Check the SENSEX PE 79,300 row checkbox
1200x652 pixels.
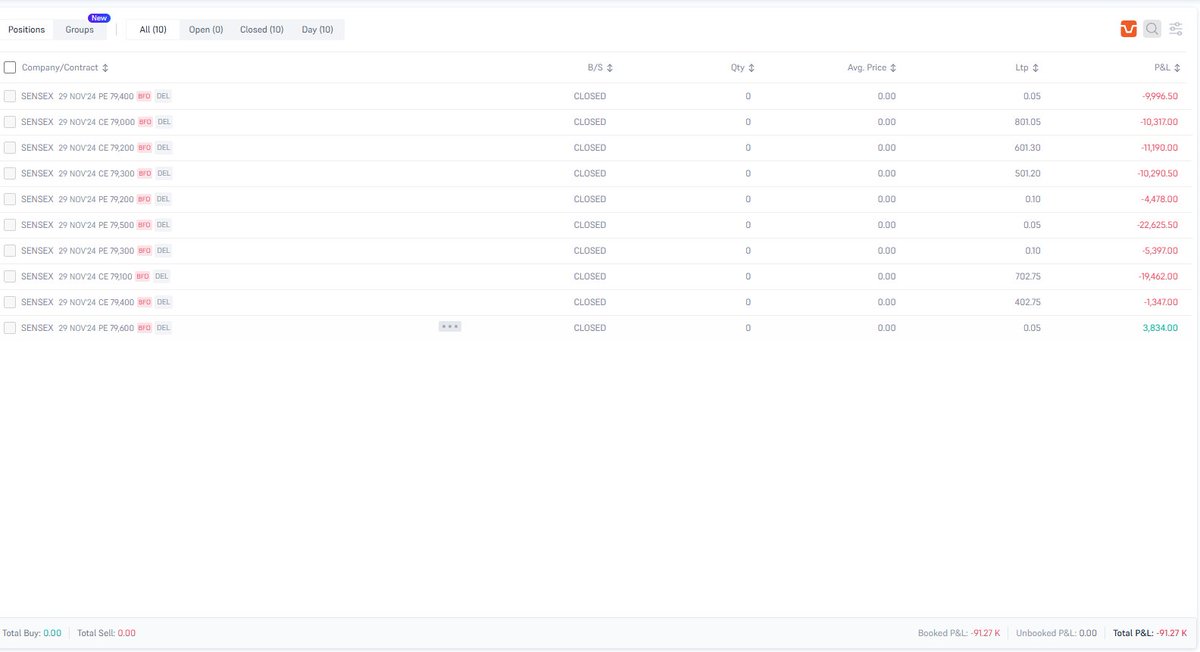10,250
